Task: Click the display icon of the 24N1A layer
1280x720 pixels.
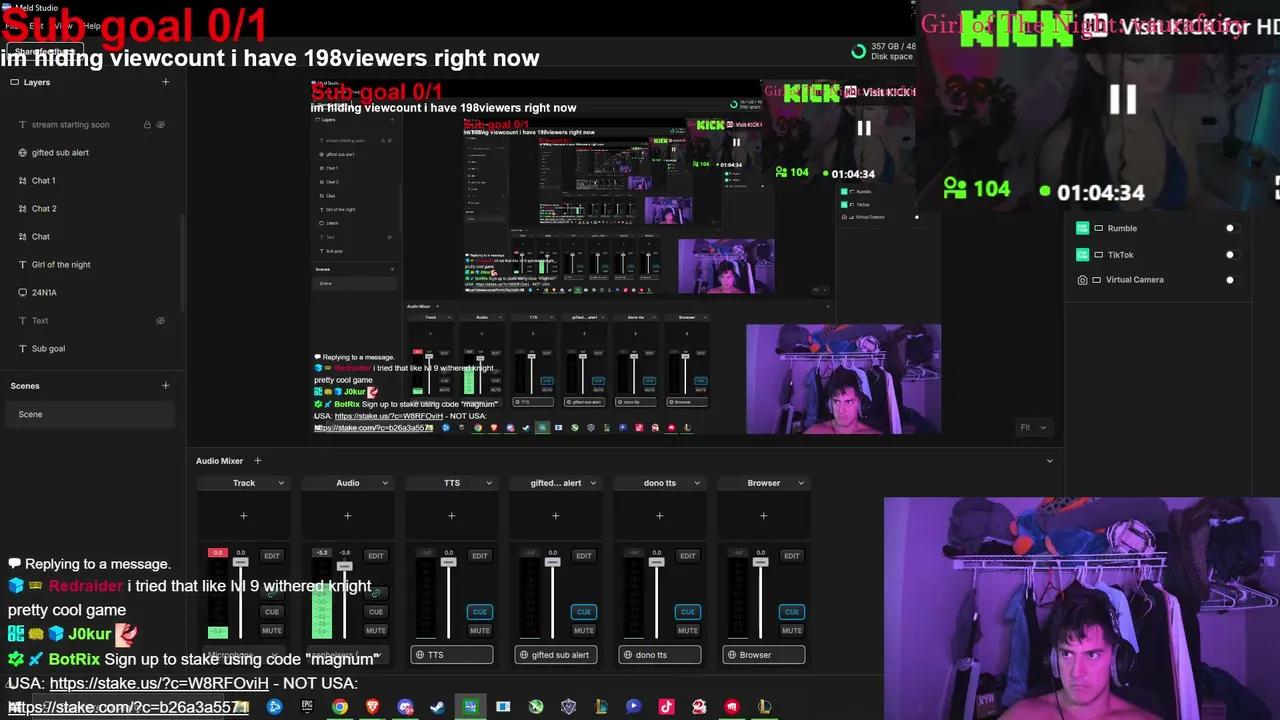Action: [x=23, y=293]
